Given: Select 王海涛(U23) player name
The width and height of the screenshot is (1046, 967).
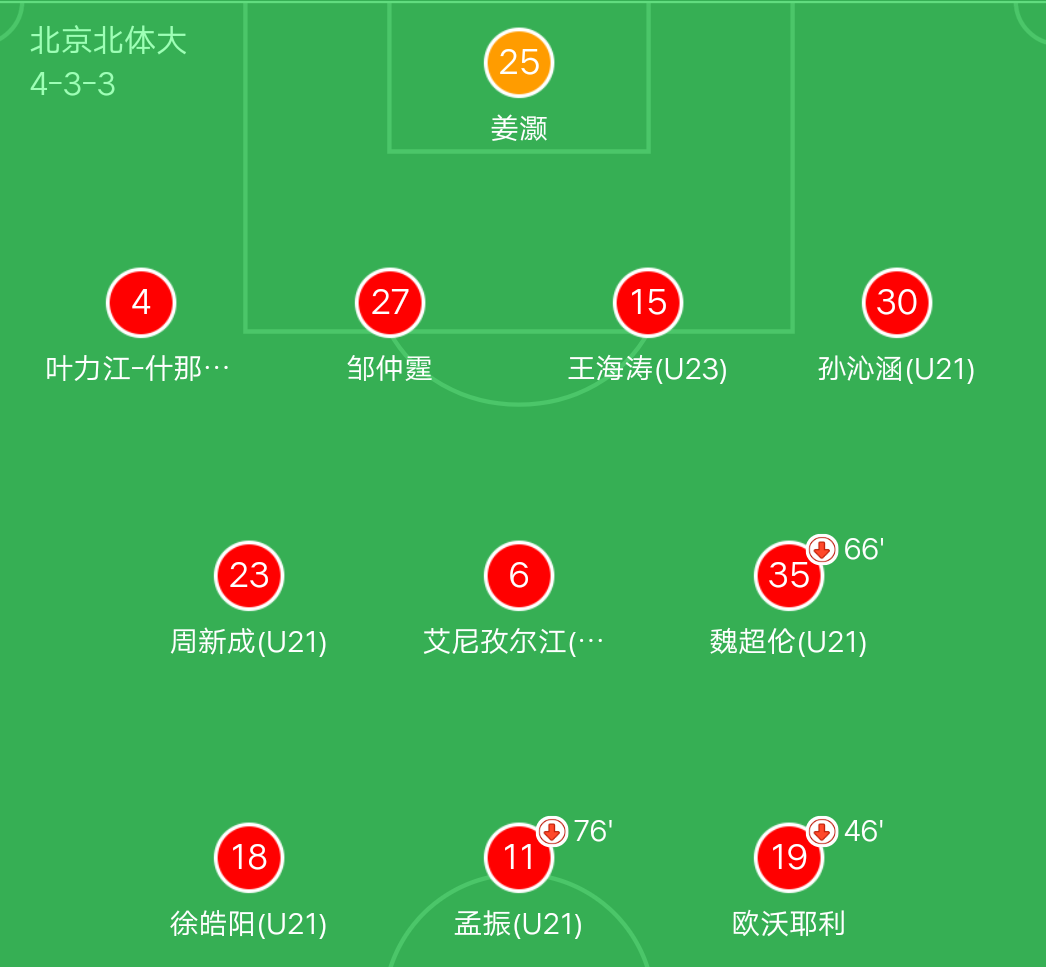Looking at the screenshot, I should tap(648, 369).
